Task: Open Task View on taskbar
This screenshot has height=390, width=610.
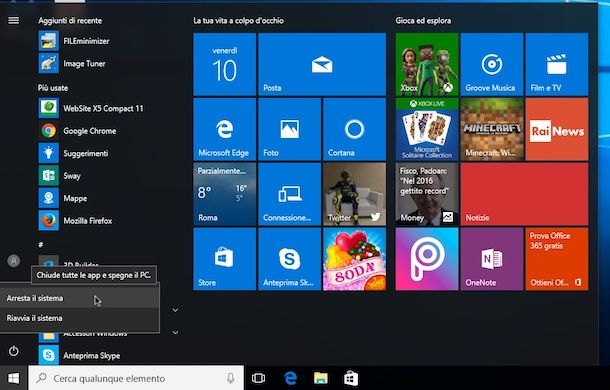Action: click(x=258, y=378)
